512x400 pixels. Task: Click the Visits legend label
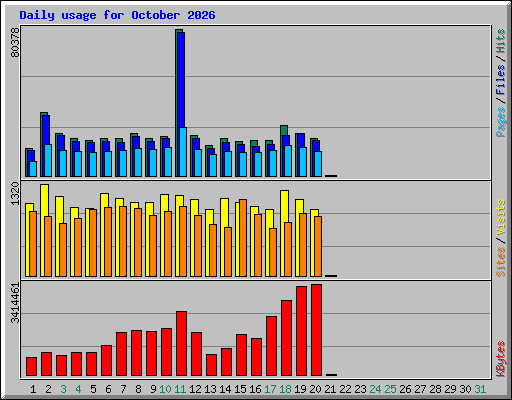(x=500, y=218)
